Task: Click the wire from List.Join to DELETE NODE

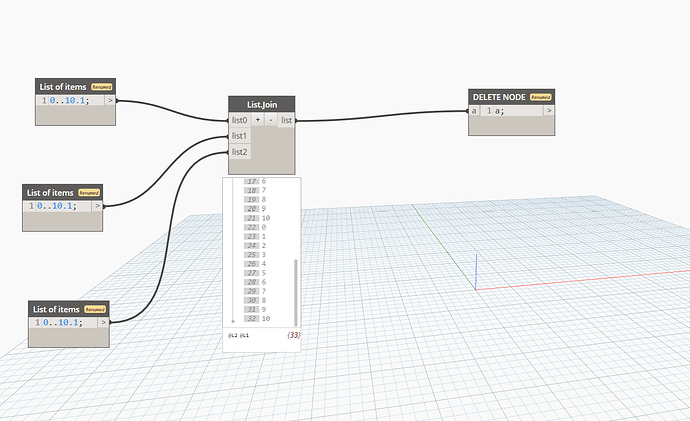Action: click(x=382, y=116)
